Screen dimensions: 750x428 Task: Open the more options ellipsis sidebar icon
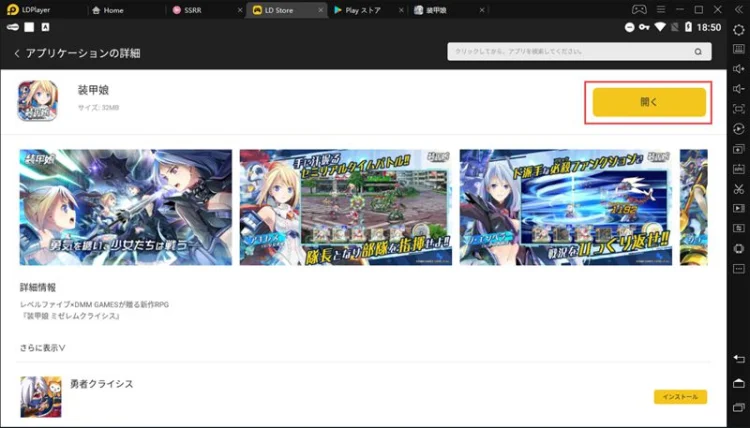click(739, 269)
